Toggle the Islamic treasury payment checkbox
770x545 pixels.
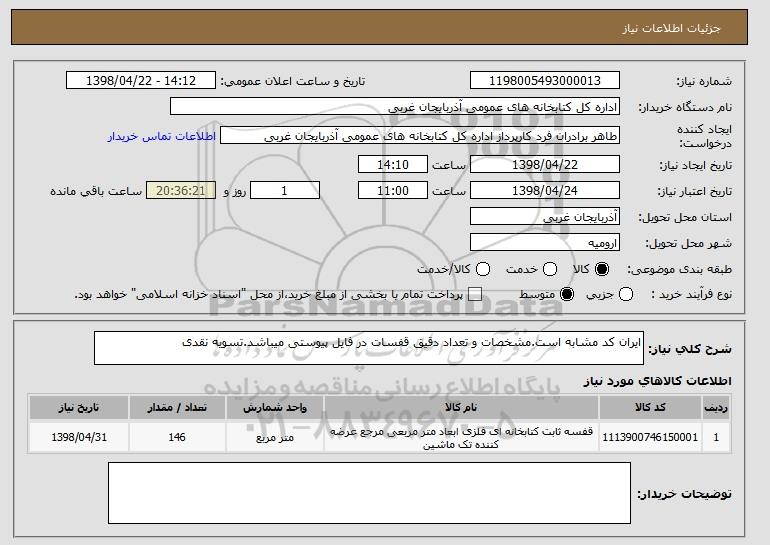point(475,295)
